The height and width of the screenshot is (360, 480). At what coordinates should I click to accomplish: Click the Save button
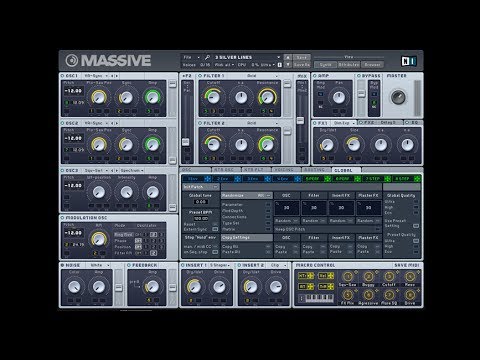pos(301,57)
